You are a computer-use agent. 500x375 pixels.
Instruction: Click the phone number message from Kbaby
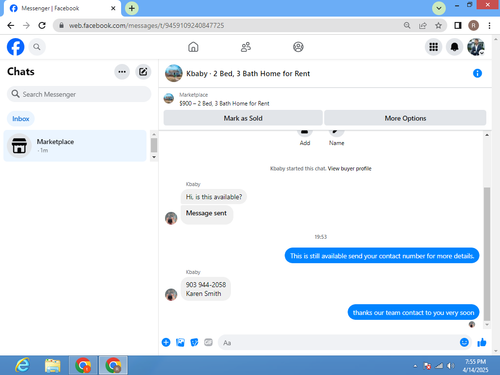click(206, 289)
